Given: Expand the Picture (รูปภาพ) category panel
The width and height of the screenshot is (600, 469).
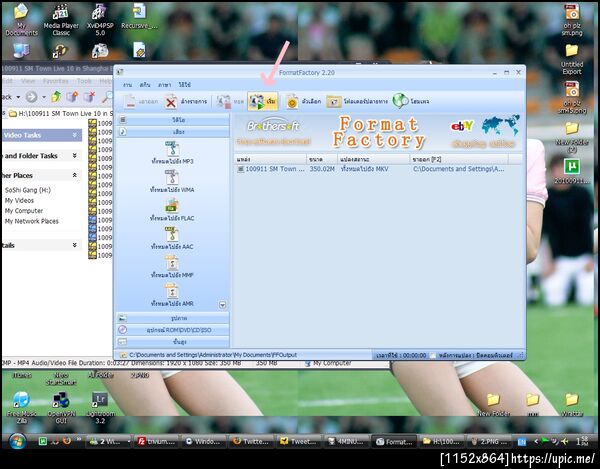Looking at the screenshot, I should (x=173, y=318).
